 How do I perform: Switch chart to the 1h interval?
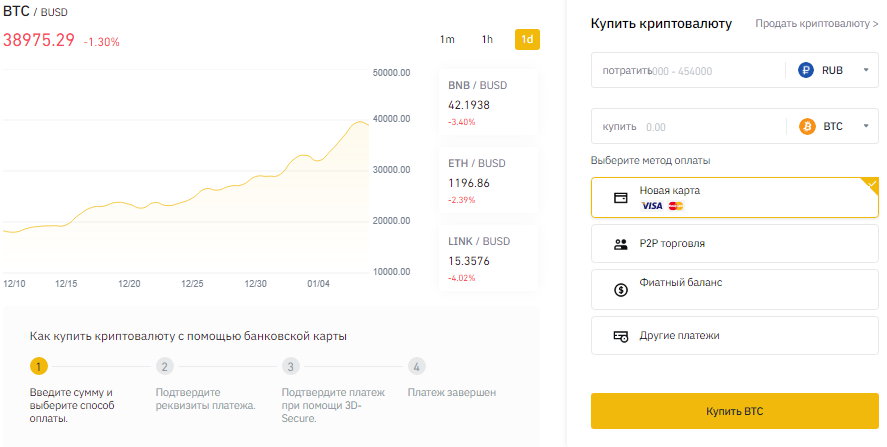point(487,39)
